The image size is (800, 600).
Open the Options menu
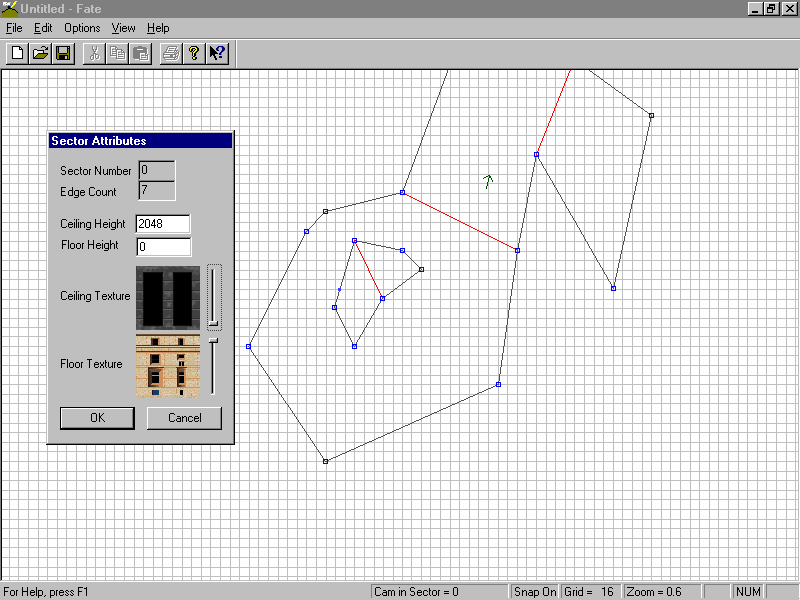(x=82, y=28)
